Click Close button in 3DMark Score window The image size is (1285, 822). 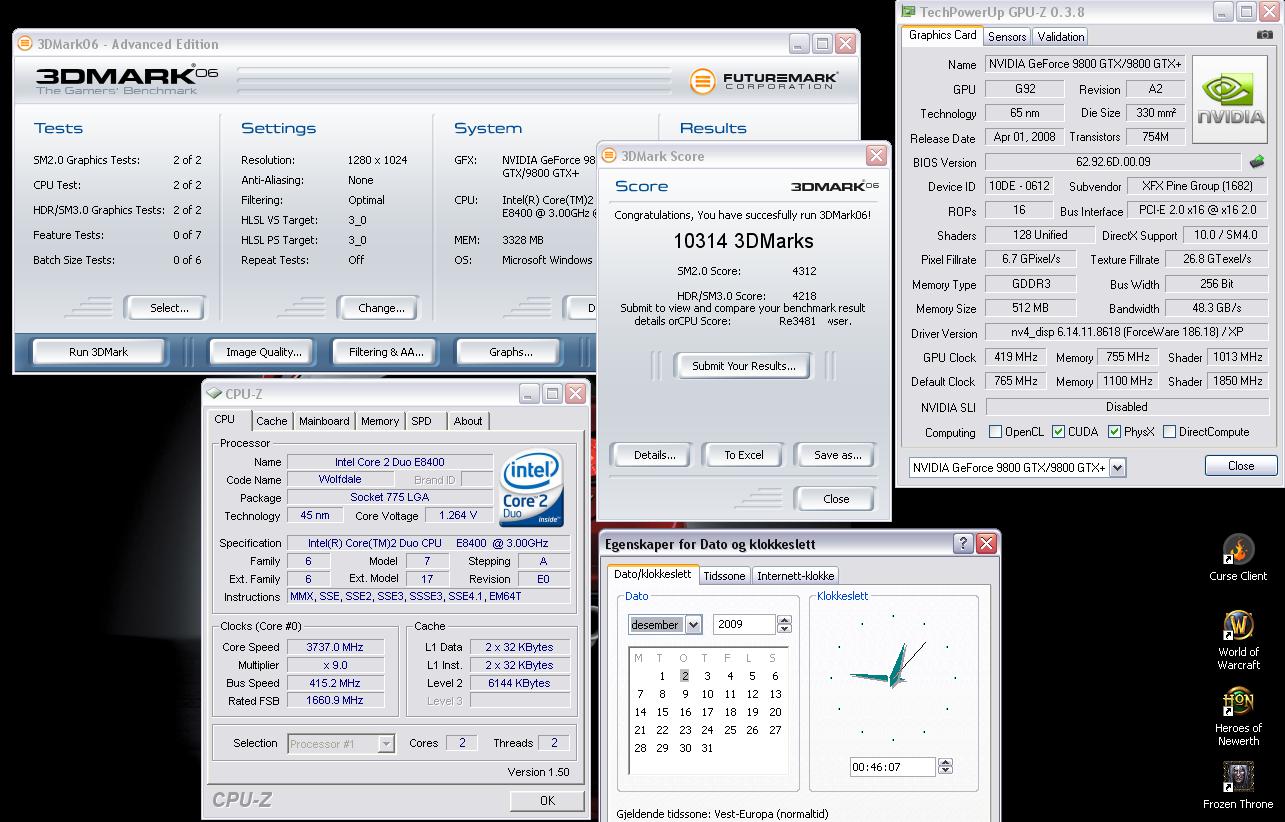836,499
